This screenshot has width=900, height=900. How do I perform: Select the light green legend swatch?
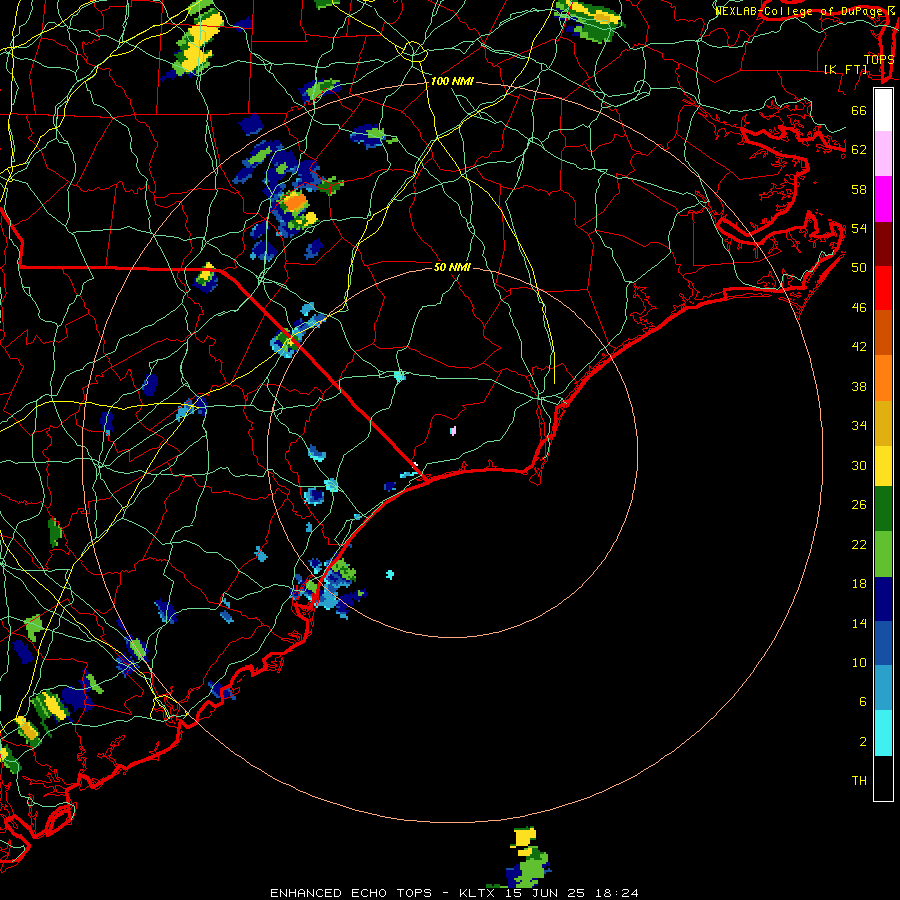pyautogui.click(x=883, y=554)
